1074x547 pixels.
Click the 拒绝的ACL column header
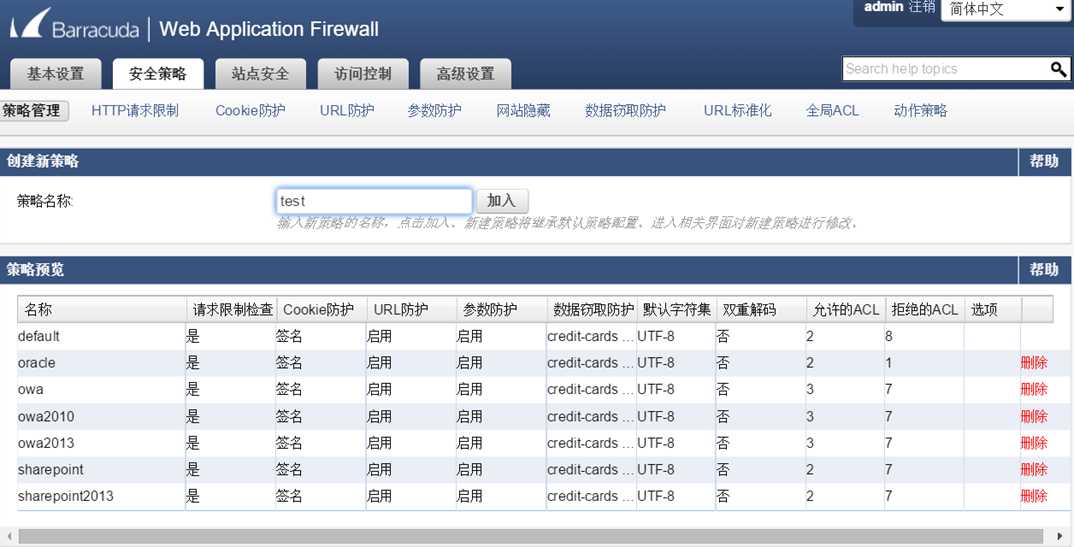click(x=925, y=309)
